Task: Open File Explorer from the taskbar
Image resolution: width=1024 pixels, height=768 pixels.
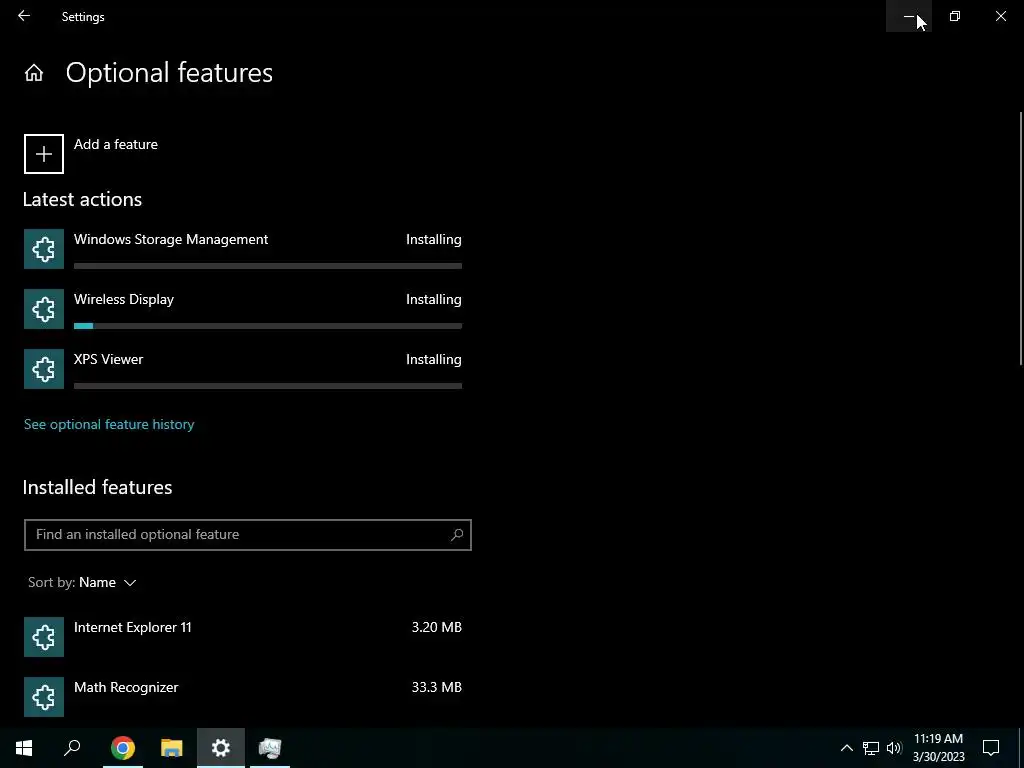Action: click(172, 748)
